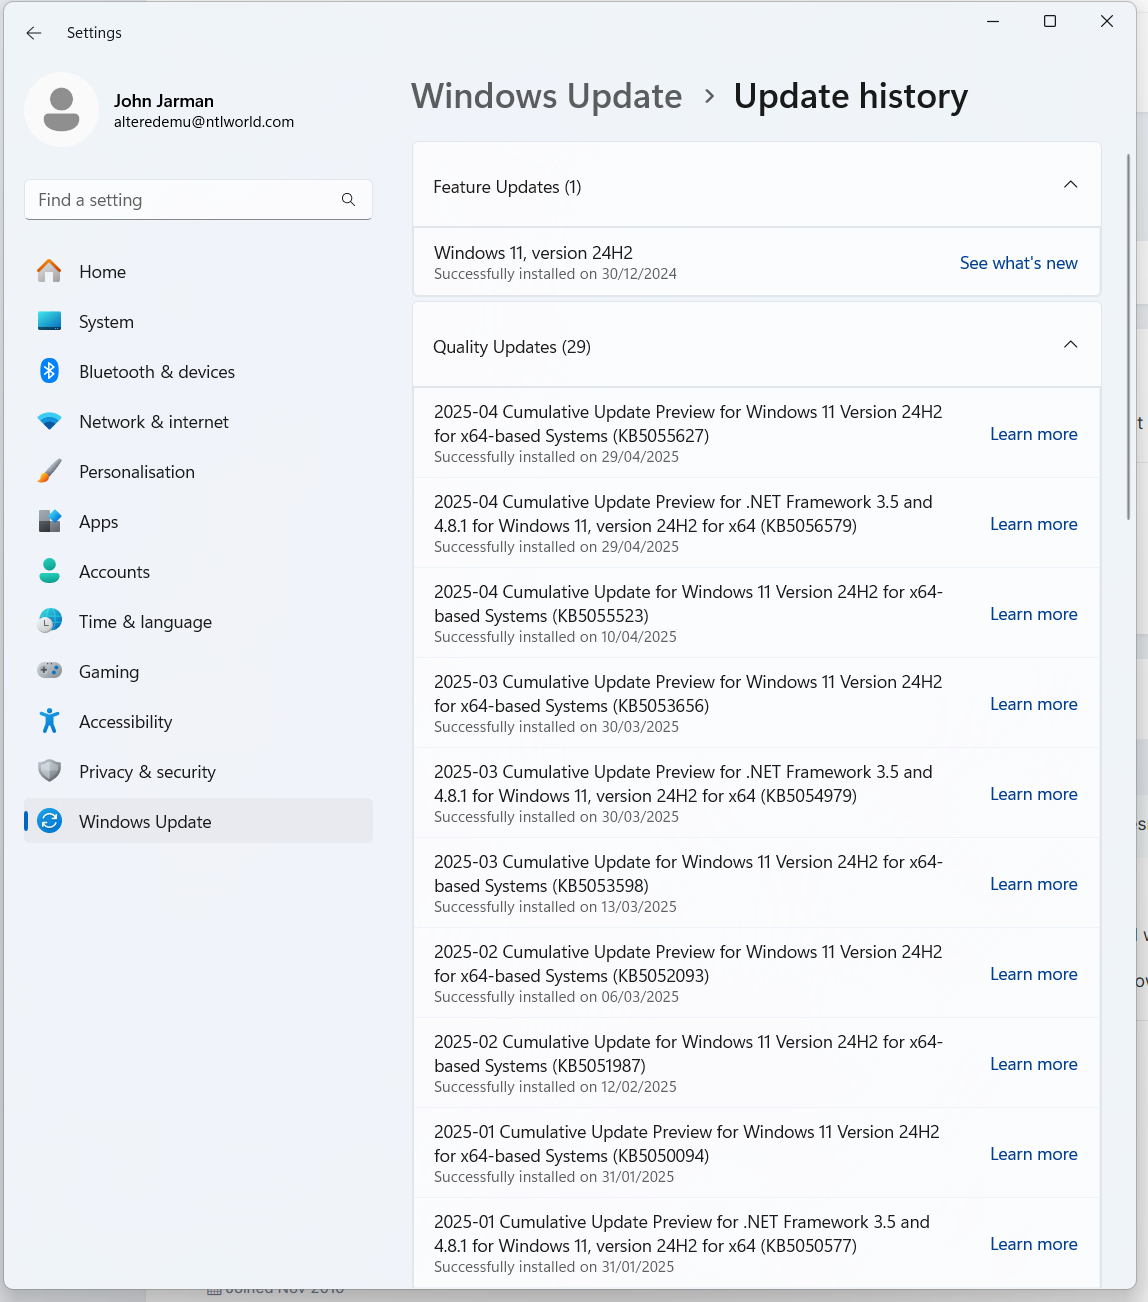Collapse the Feature Updates section
Screen dimensions: 1148x1302
click(1070, 185)
